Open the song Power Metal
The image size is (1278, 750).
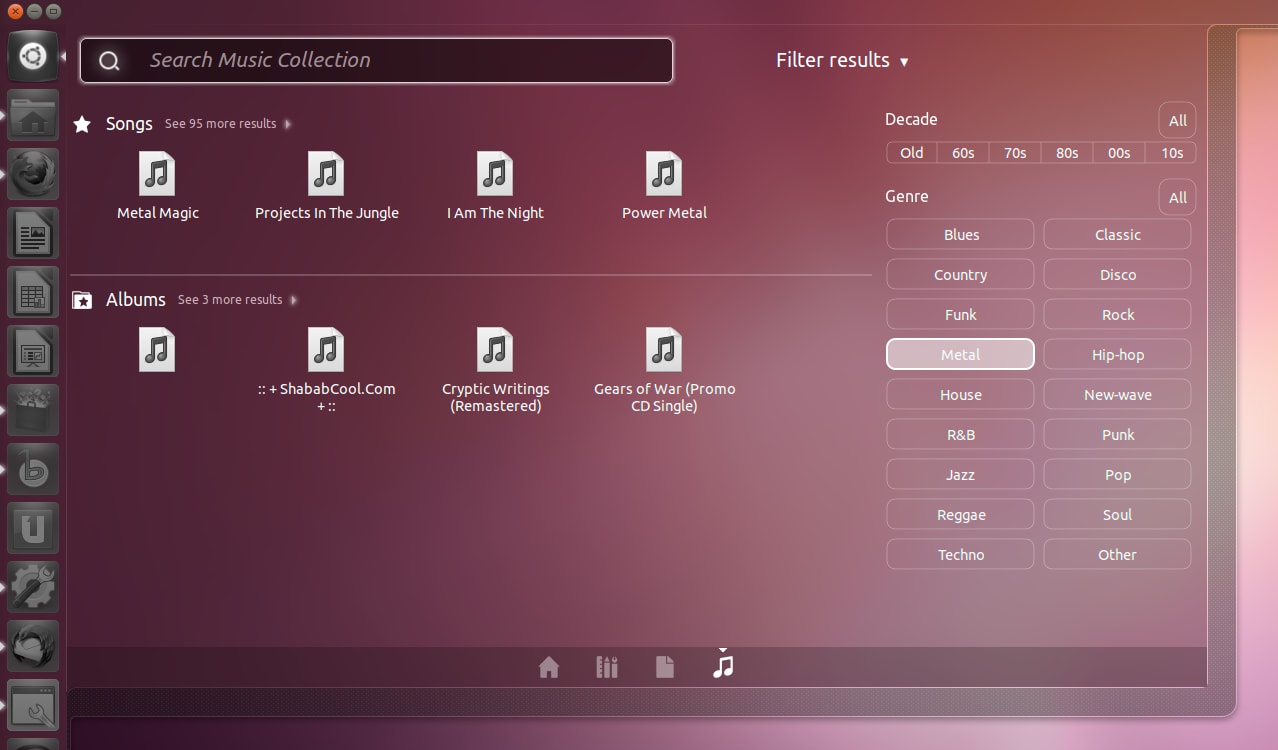[664, 186]
